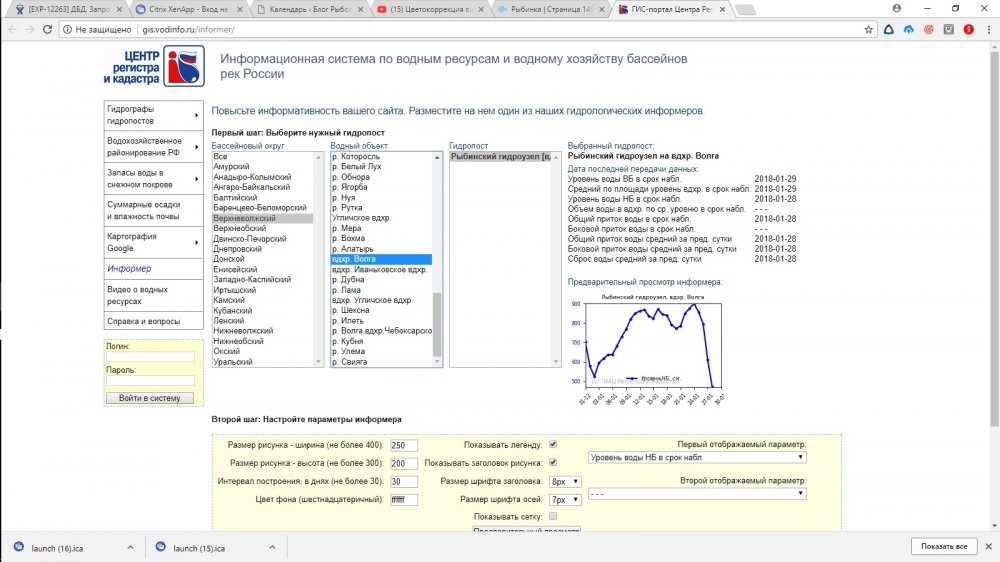Click the Центр регистра и кадастра logo
Viewport: 1000px width, 562px height.
point(154,66)
